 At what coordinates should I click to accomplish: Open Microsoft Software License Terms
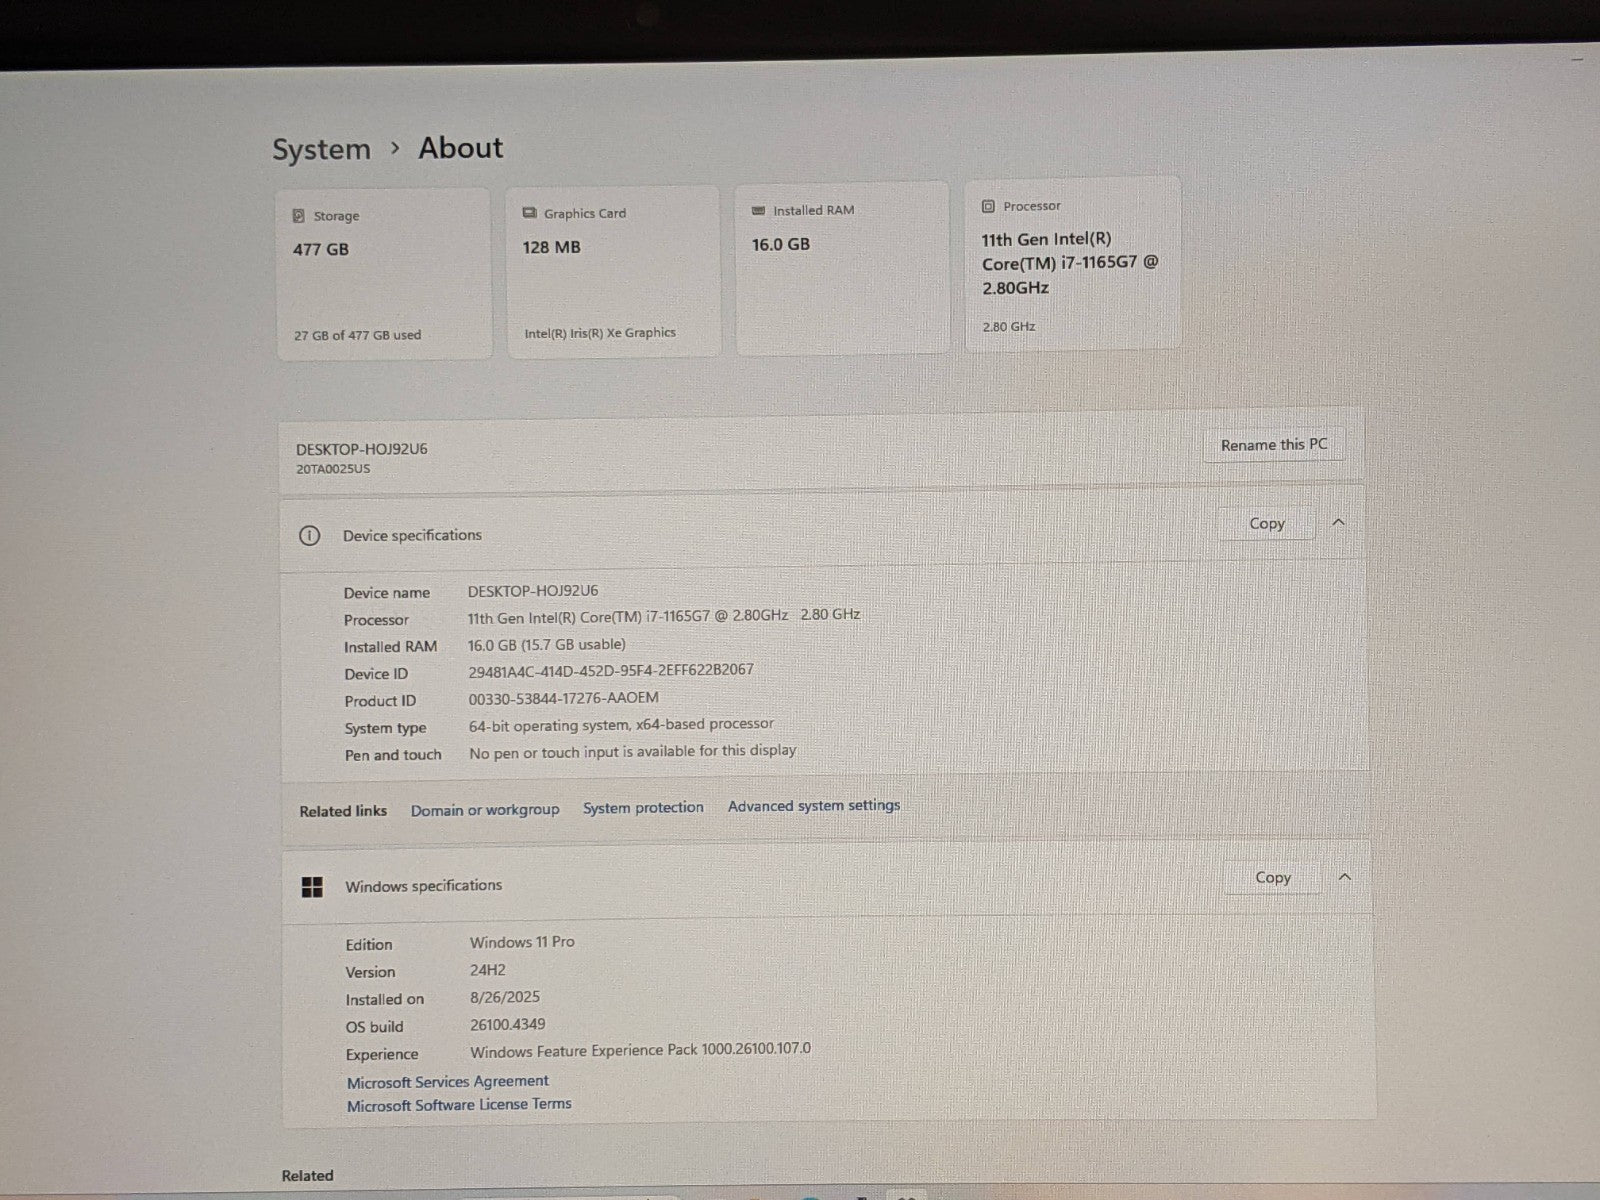pos(459,1105)
